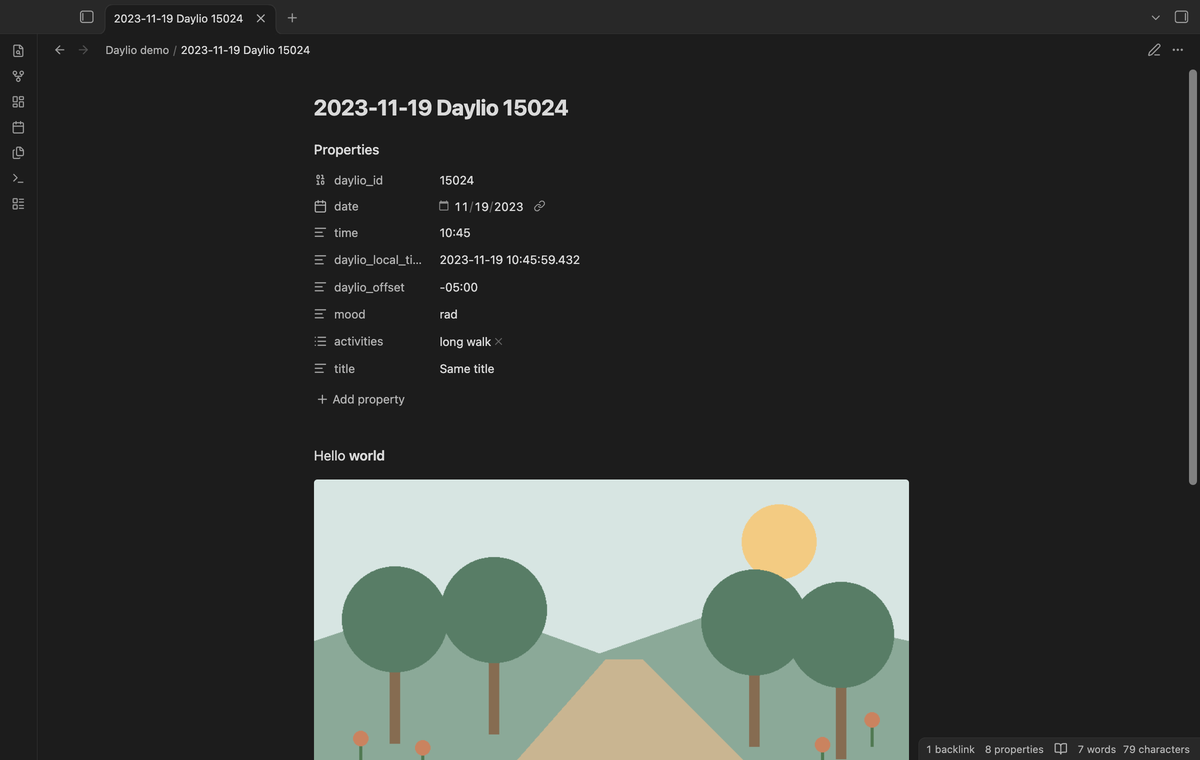Screen dimensions: 1200x760
Task: Click the 'title' property name
Action: coord(344,368)
